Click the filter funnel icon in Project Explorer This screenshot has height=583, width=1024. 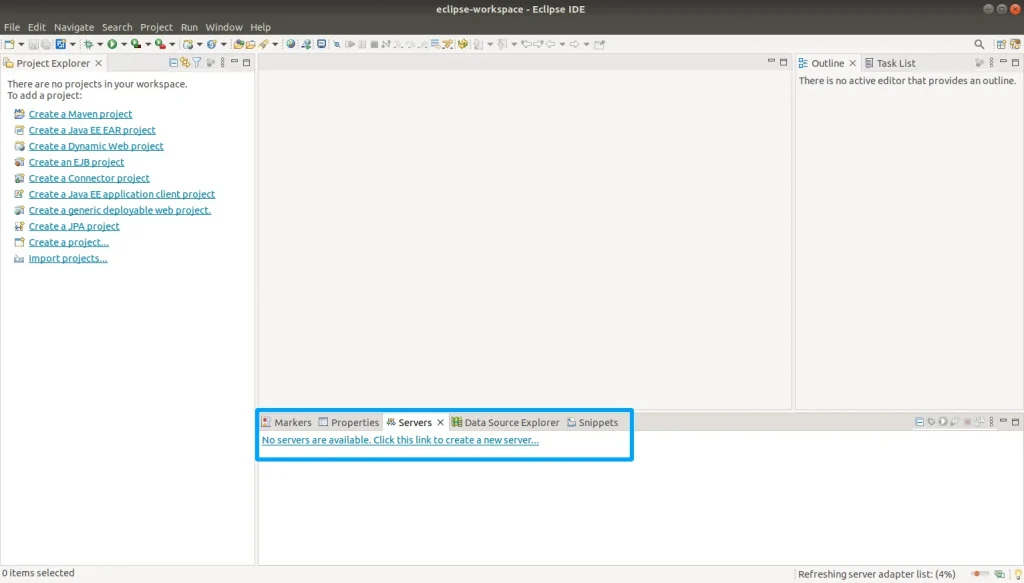[x=197, y=63]
